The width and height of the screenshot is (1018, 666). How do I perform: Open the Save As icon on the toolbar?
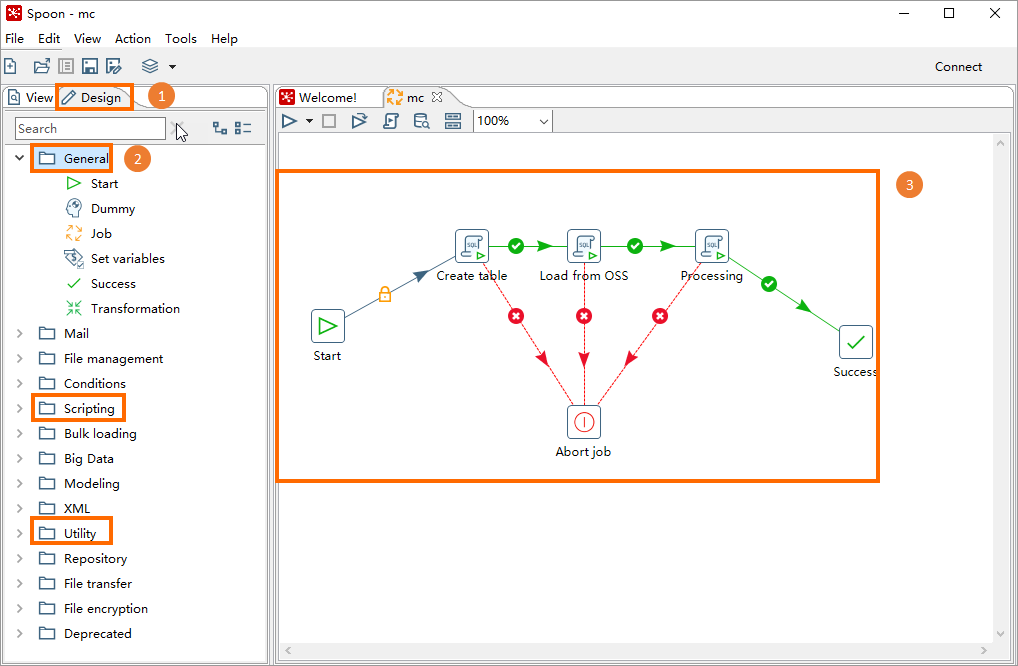tap(113, 66)
